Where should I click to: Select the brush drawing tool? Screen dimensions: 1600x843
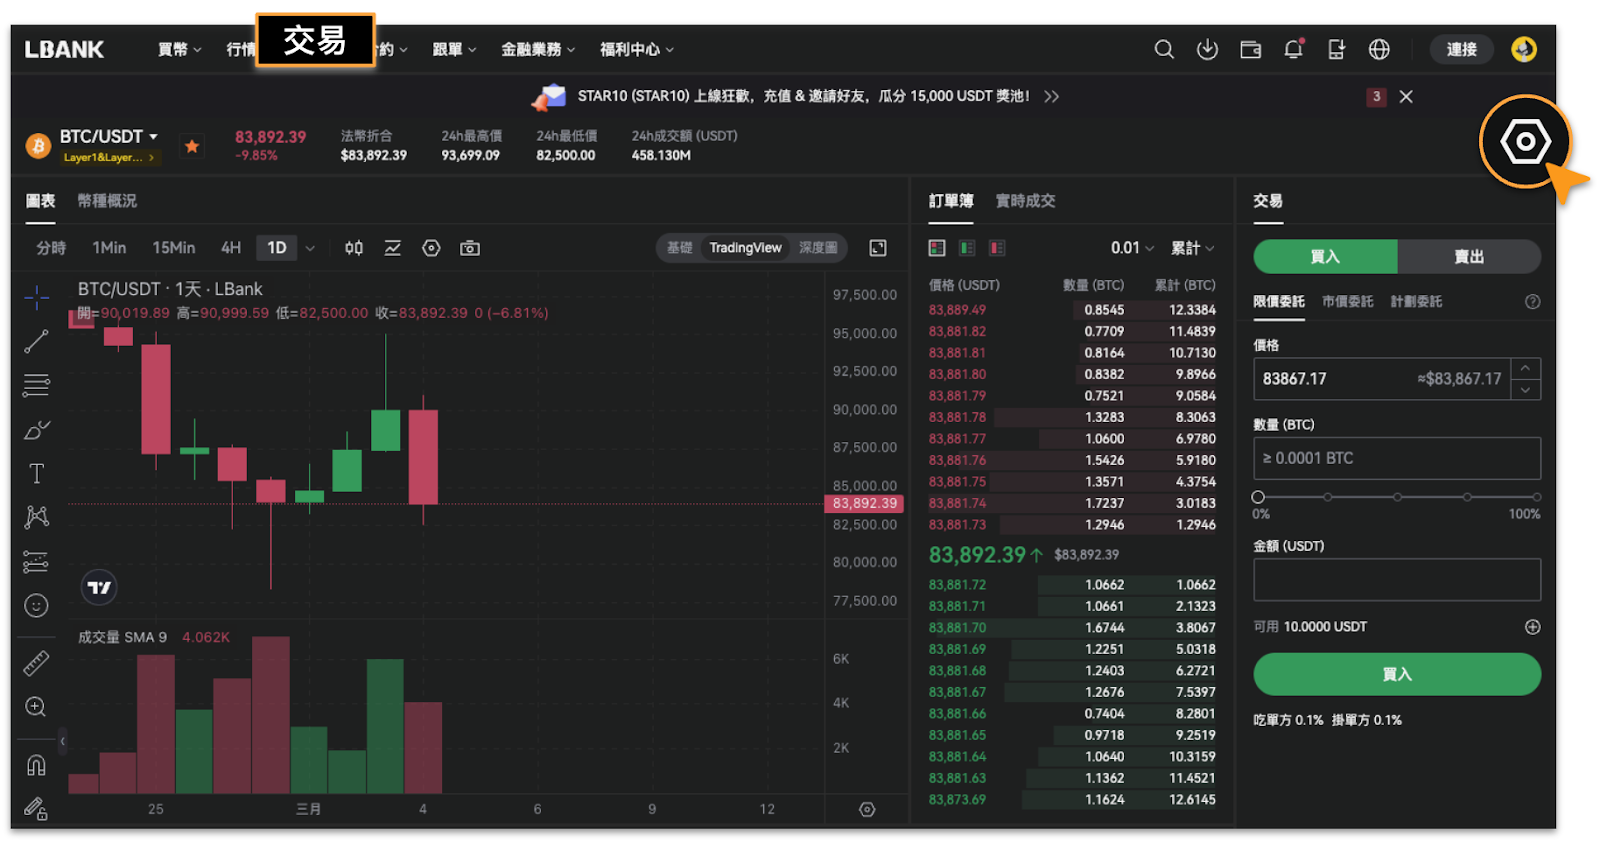(x=37, y=429)
